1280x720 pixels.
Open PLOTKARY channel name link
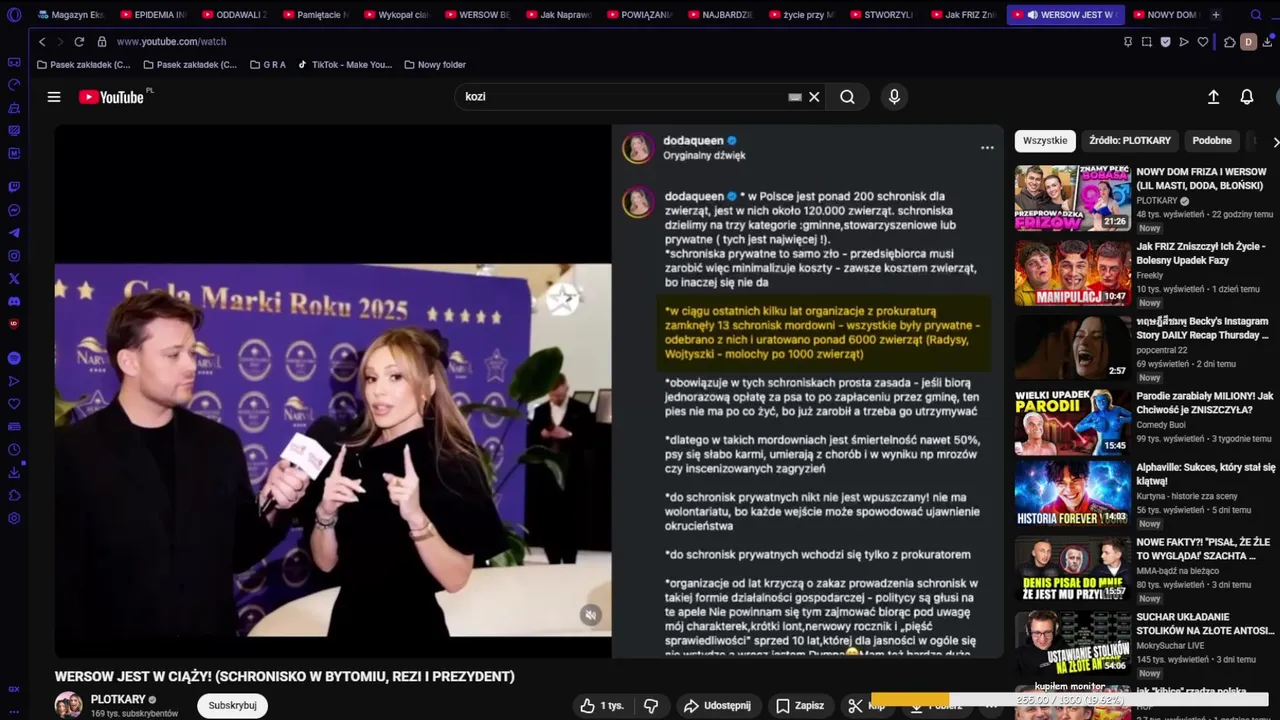pos(118,699)
